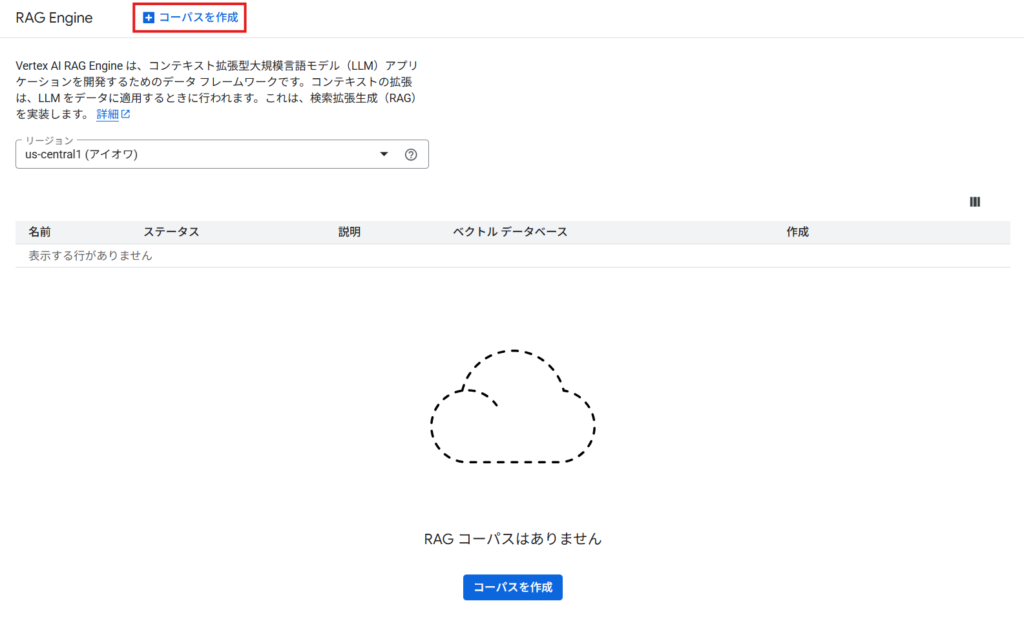The image size is (1024, 632).
Task: Click the 説明 column header
Action: pos(349,232)
